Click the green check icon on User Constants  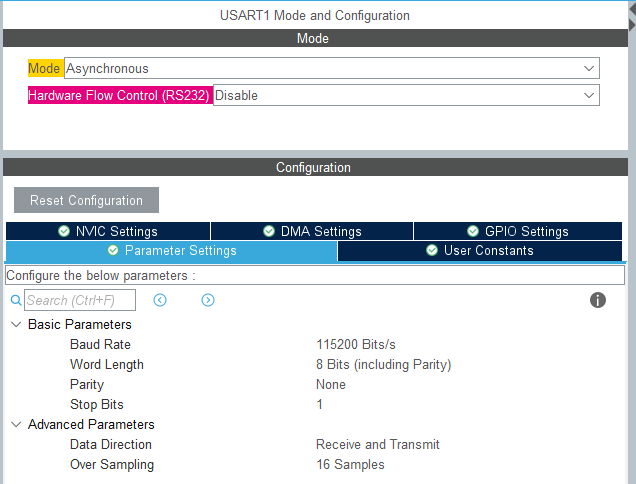(x=432, y=250)
